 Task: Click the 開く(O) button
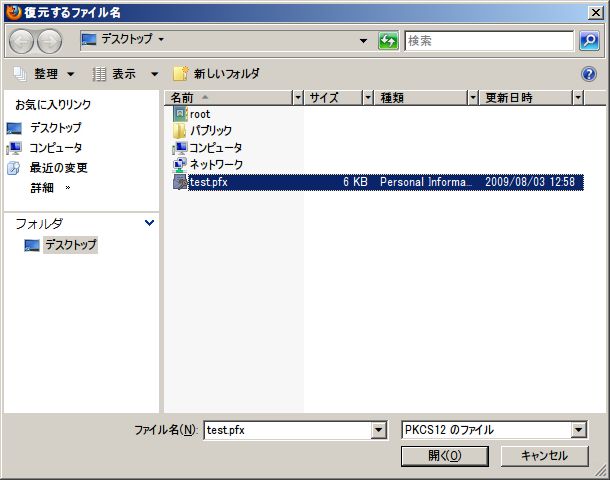(445, 456)
